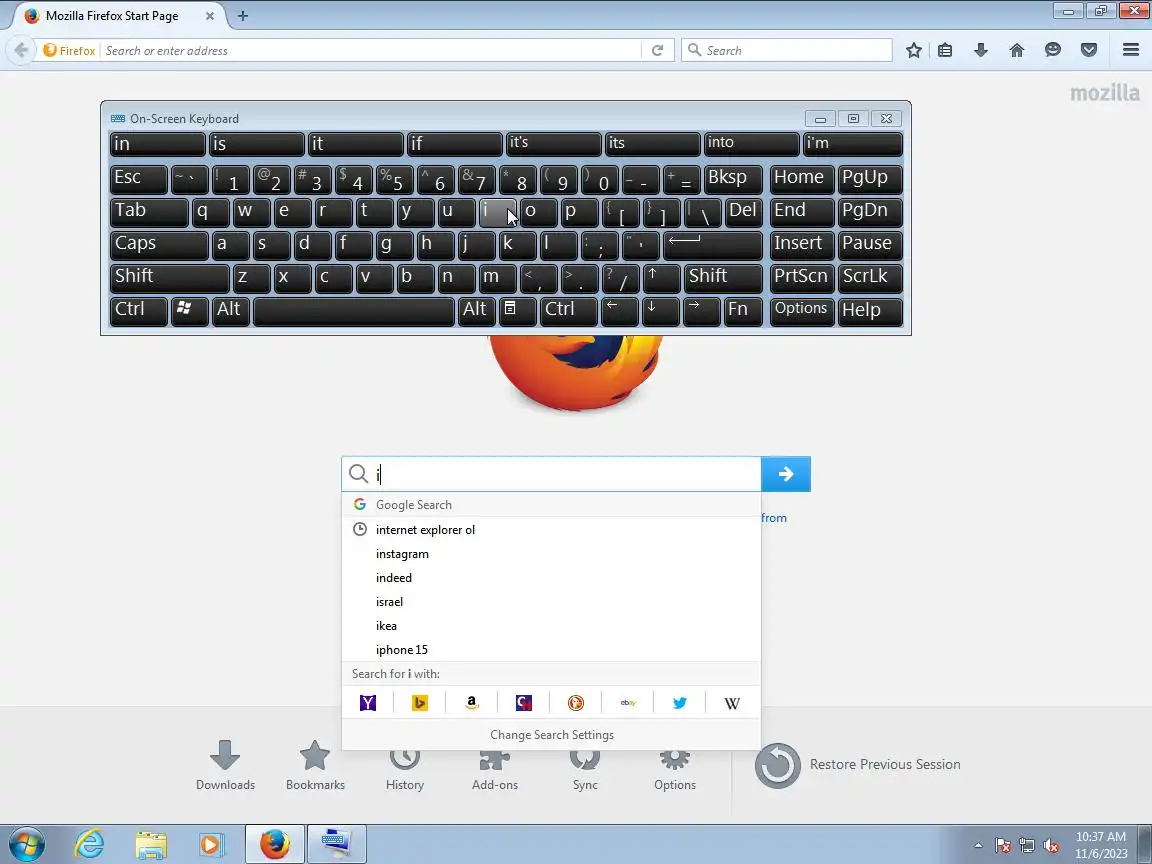Open the Pocket icon in the toolbar
1152x864 pixels.
(1089, 50)
